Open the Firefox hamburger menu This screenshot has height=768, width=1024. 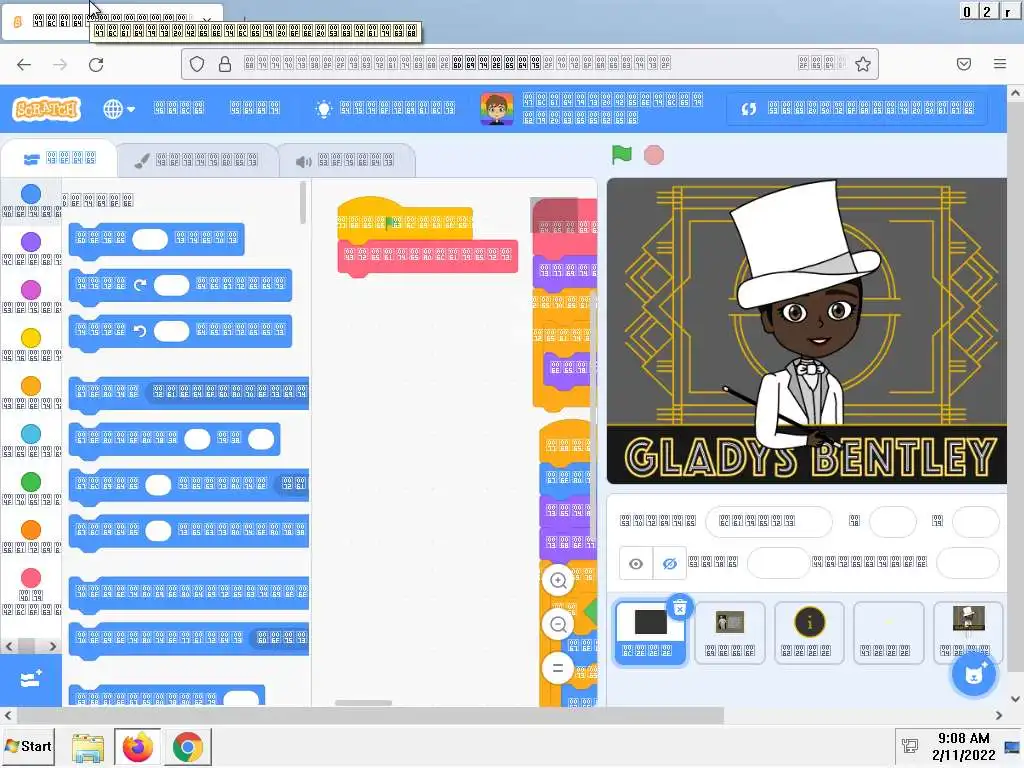(1000, 63)
